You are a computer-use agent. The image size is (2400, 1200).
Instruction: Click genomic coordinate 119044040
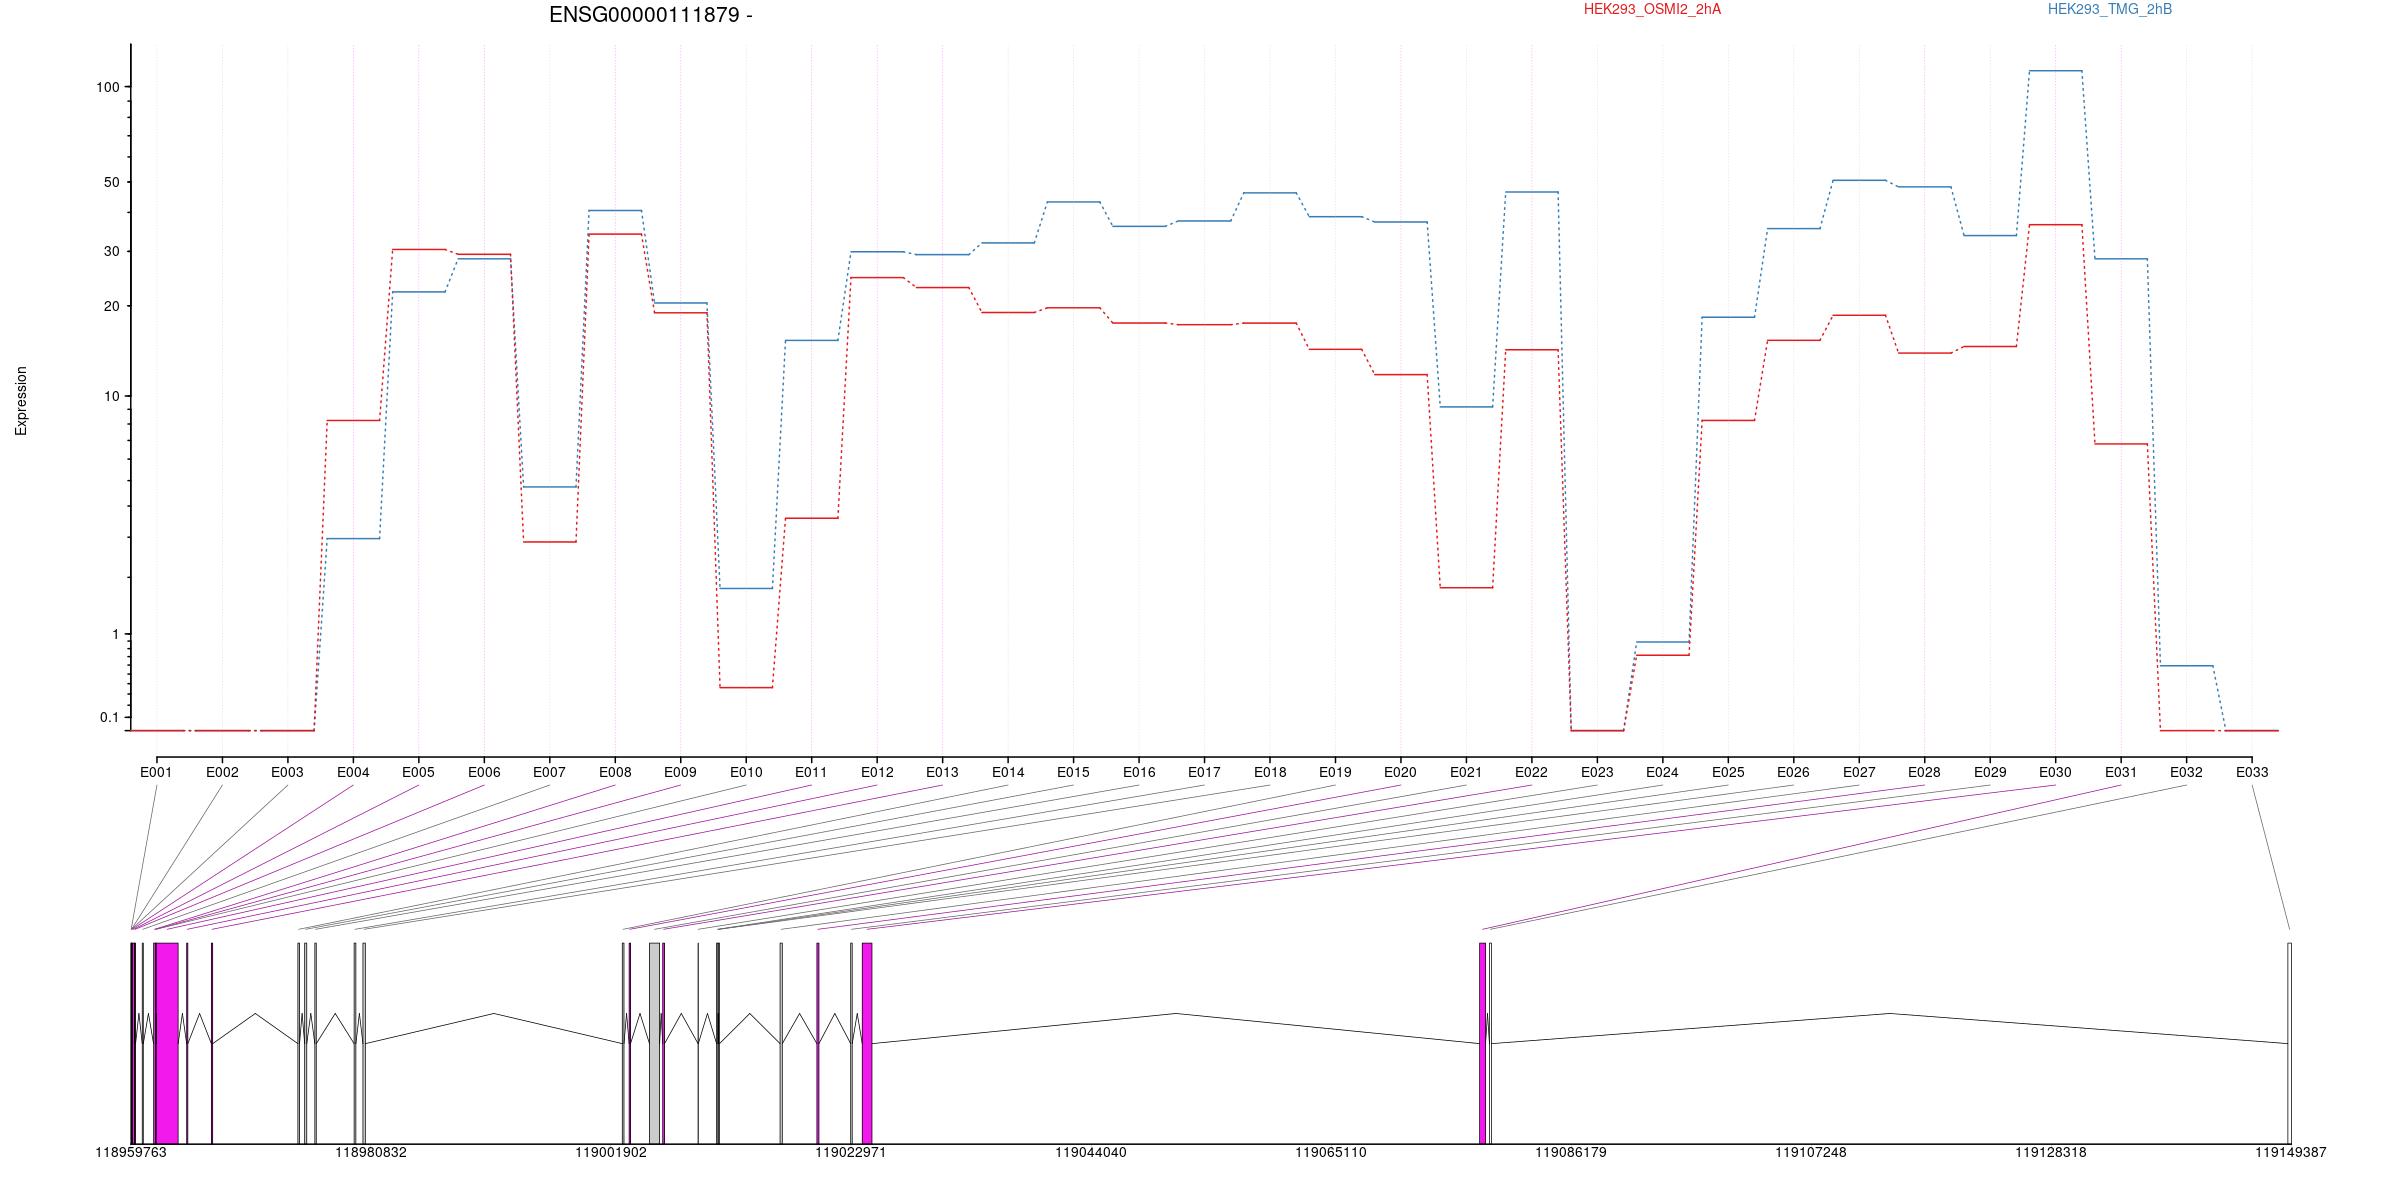tap(1091, 1152)
